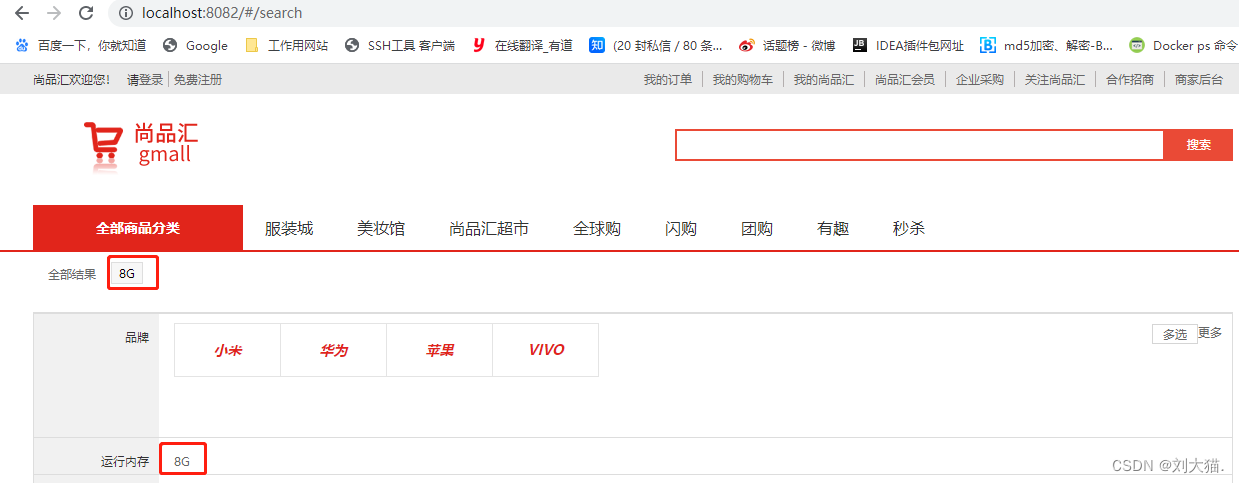This screenshot has height=483, width=1239.
Task: Reload the page with refresh icon
Action: (x=86, y=13)
